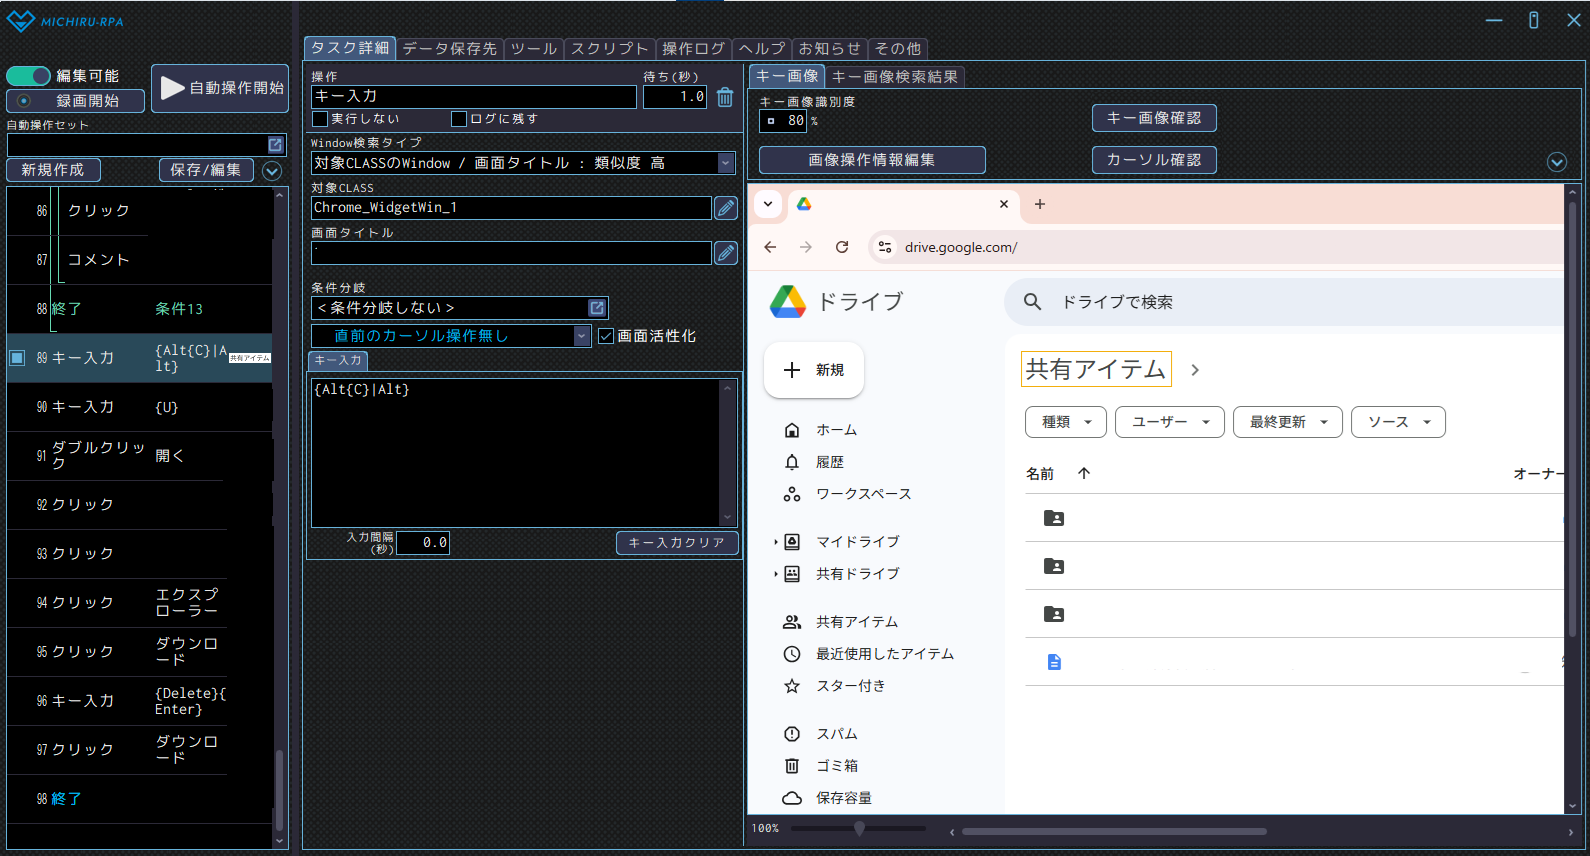This screenshot has height=856, width=1590.
Task: Enable the 実行しない checkbox
Action: click(x=321, y=119)
